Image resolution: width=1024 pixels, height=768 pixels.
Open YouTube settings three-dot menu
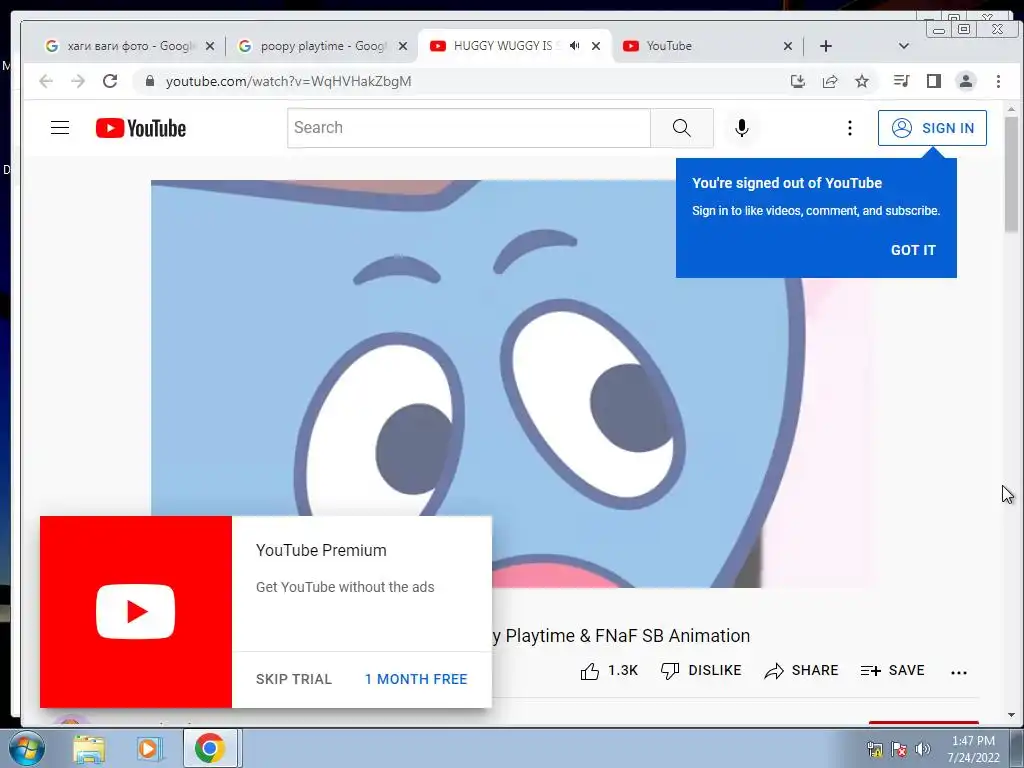click(x=850, y=128)
